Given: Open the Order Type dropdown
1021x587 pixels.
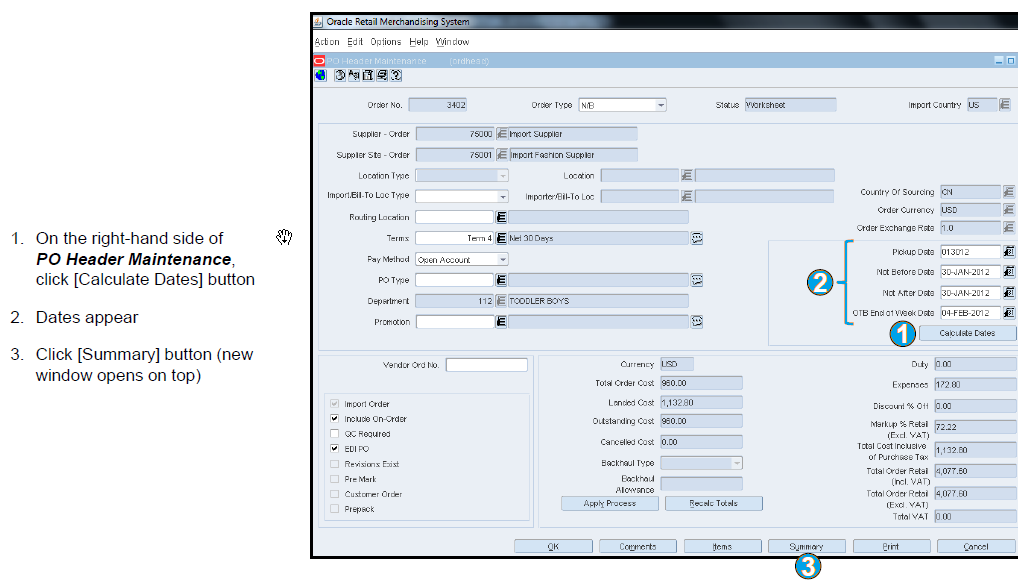Looking at the screenshot, I should point(659,104).
